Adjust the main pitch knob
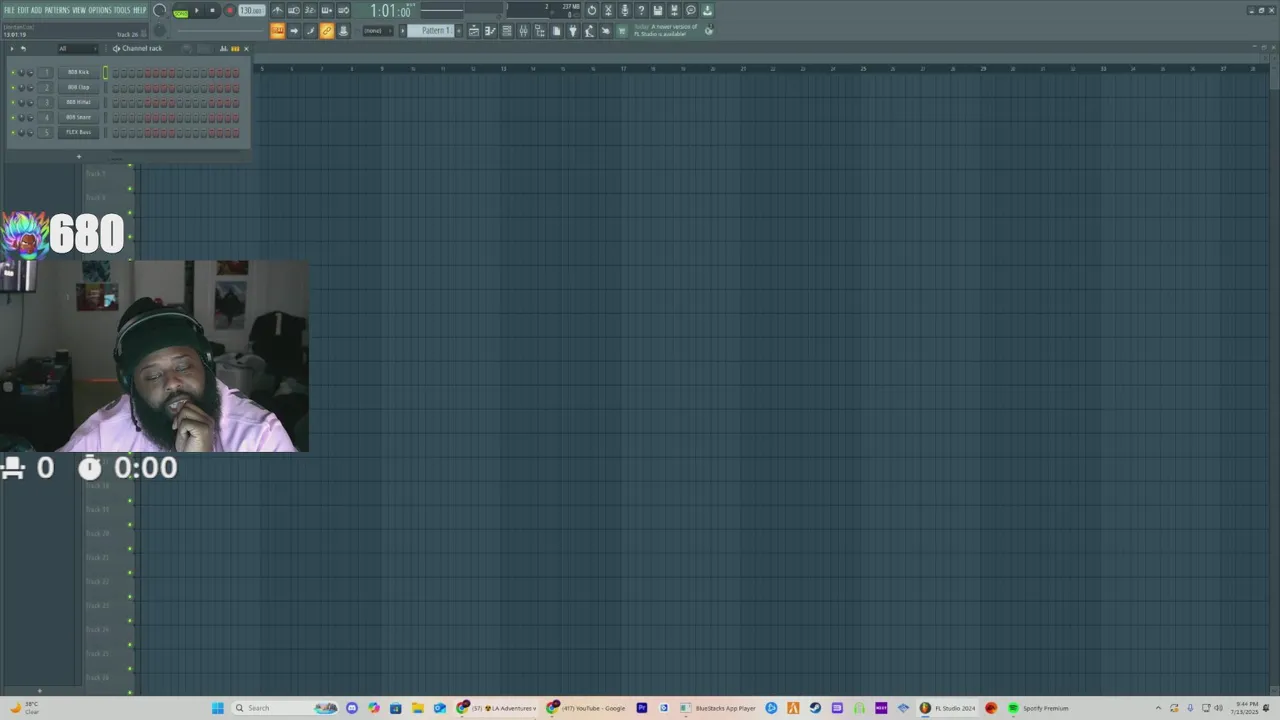The width and height of the screenshot is (1280, 720). (x=160, y=31)
